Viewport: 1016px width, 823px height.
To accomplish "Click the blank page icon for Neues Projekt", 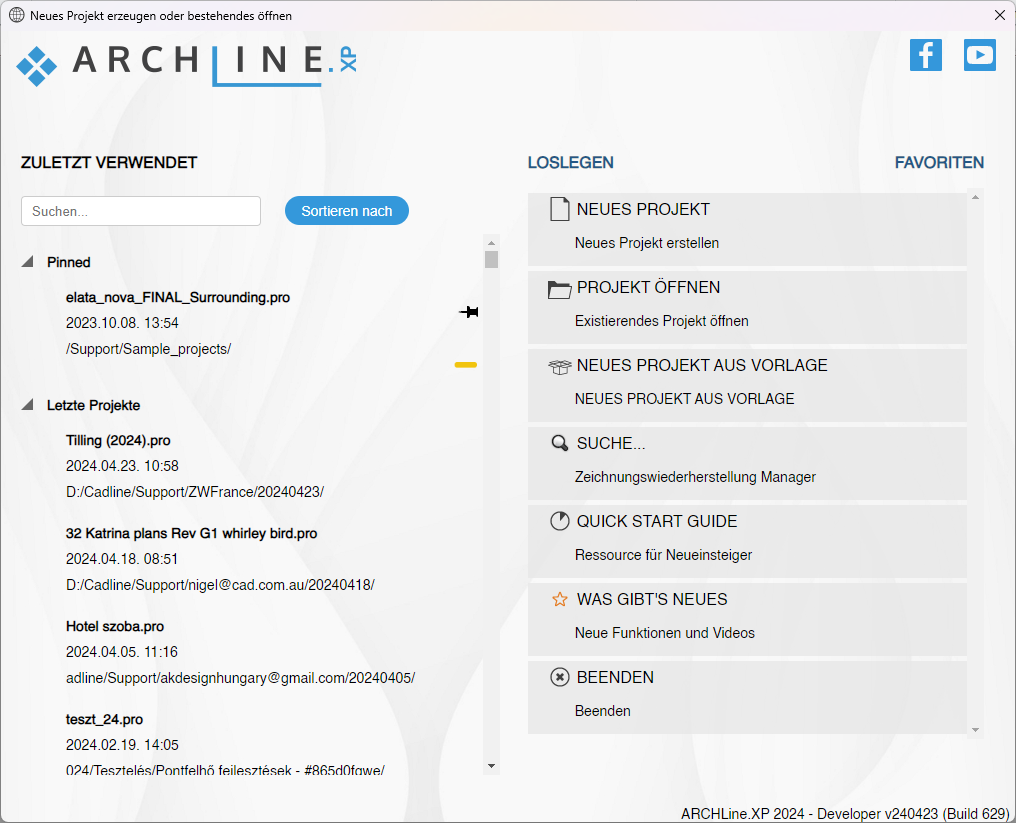I will 560,210.
